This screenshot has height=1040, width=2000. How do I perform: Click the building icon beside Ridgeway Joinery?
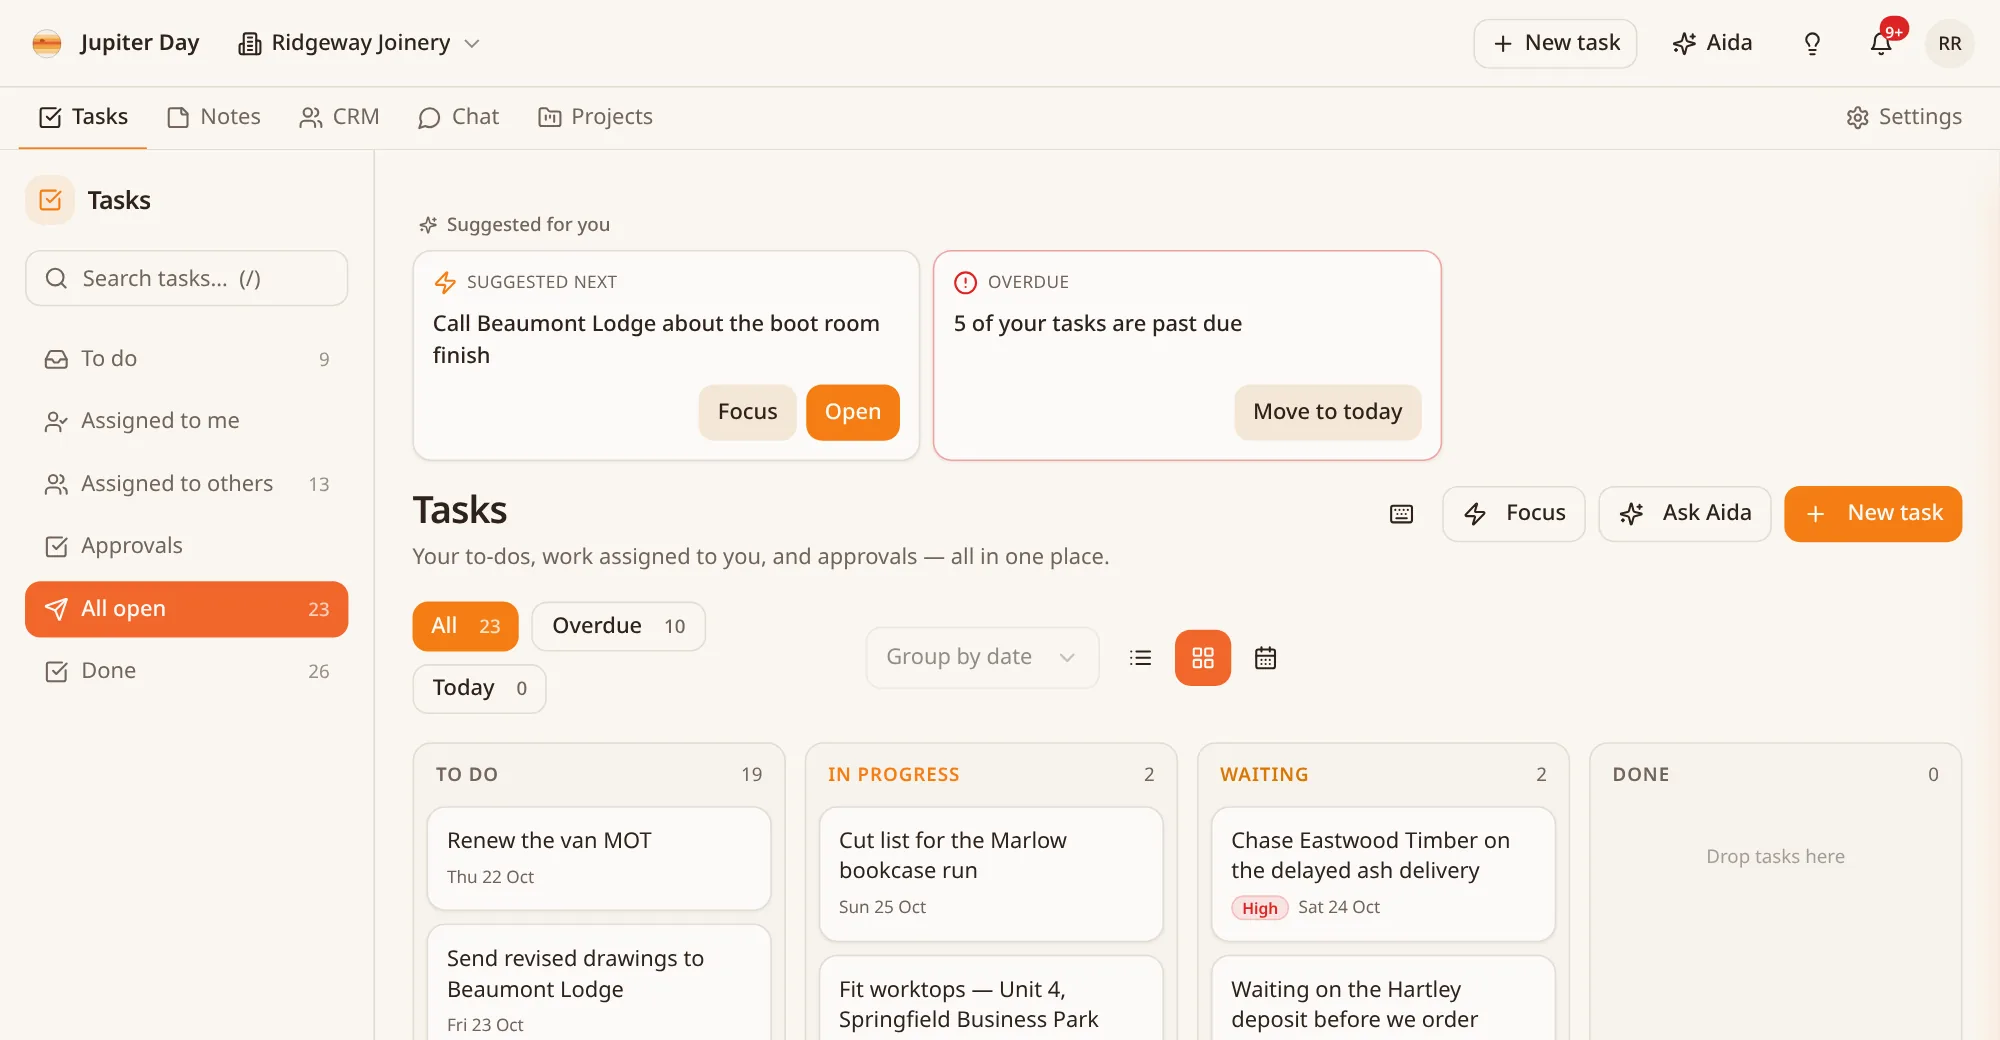(249, 44)
